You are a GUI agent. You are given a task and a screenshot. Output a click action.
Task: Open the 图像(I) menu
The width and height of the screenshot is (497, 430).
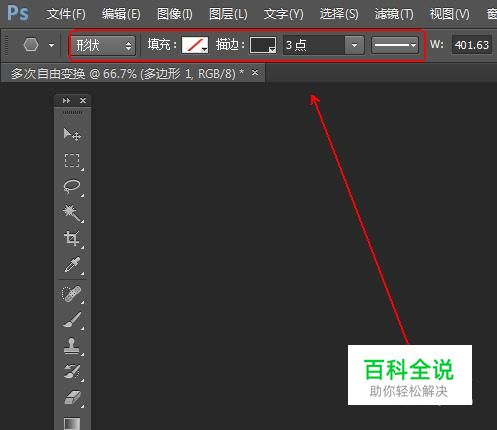(x=175, y=14)
